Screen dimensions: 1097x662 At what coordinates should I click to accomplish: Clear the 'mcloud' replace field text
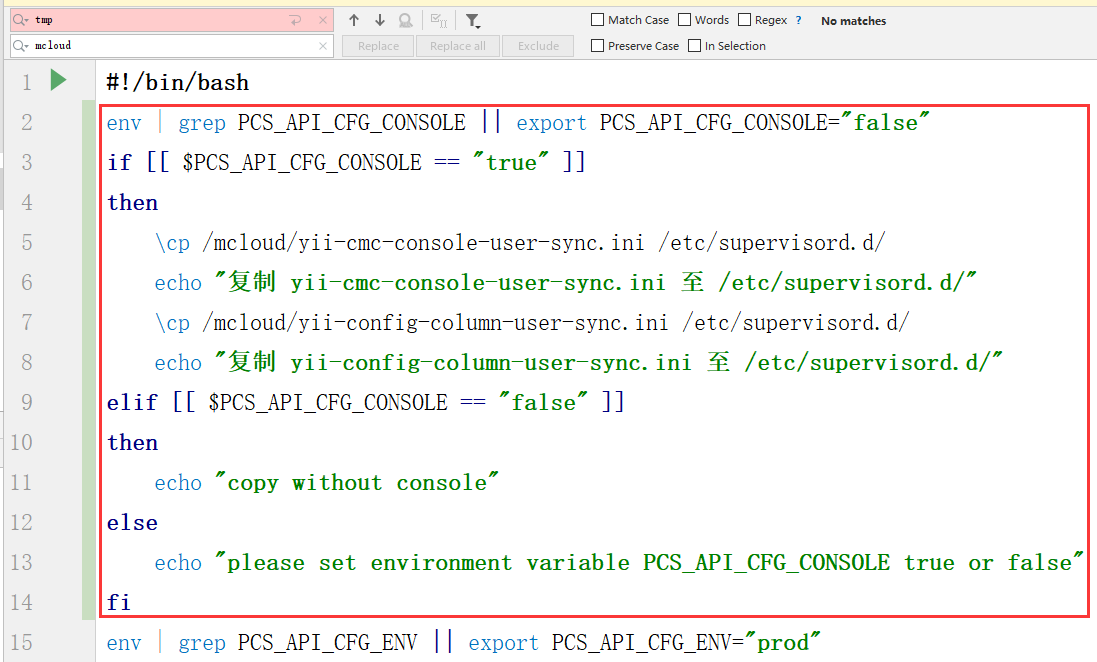tap(323, 46)
